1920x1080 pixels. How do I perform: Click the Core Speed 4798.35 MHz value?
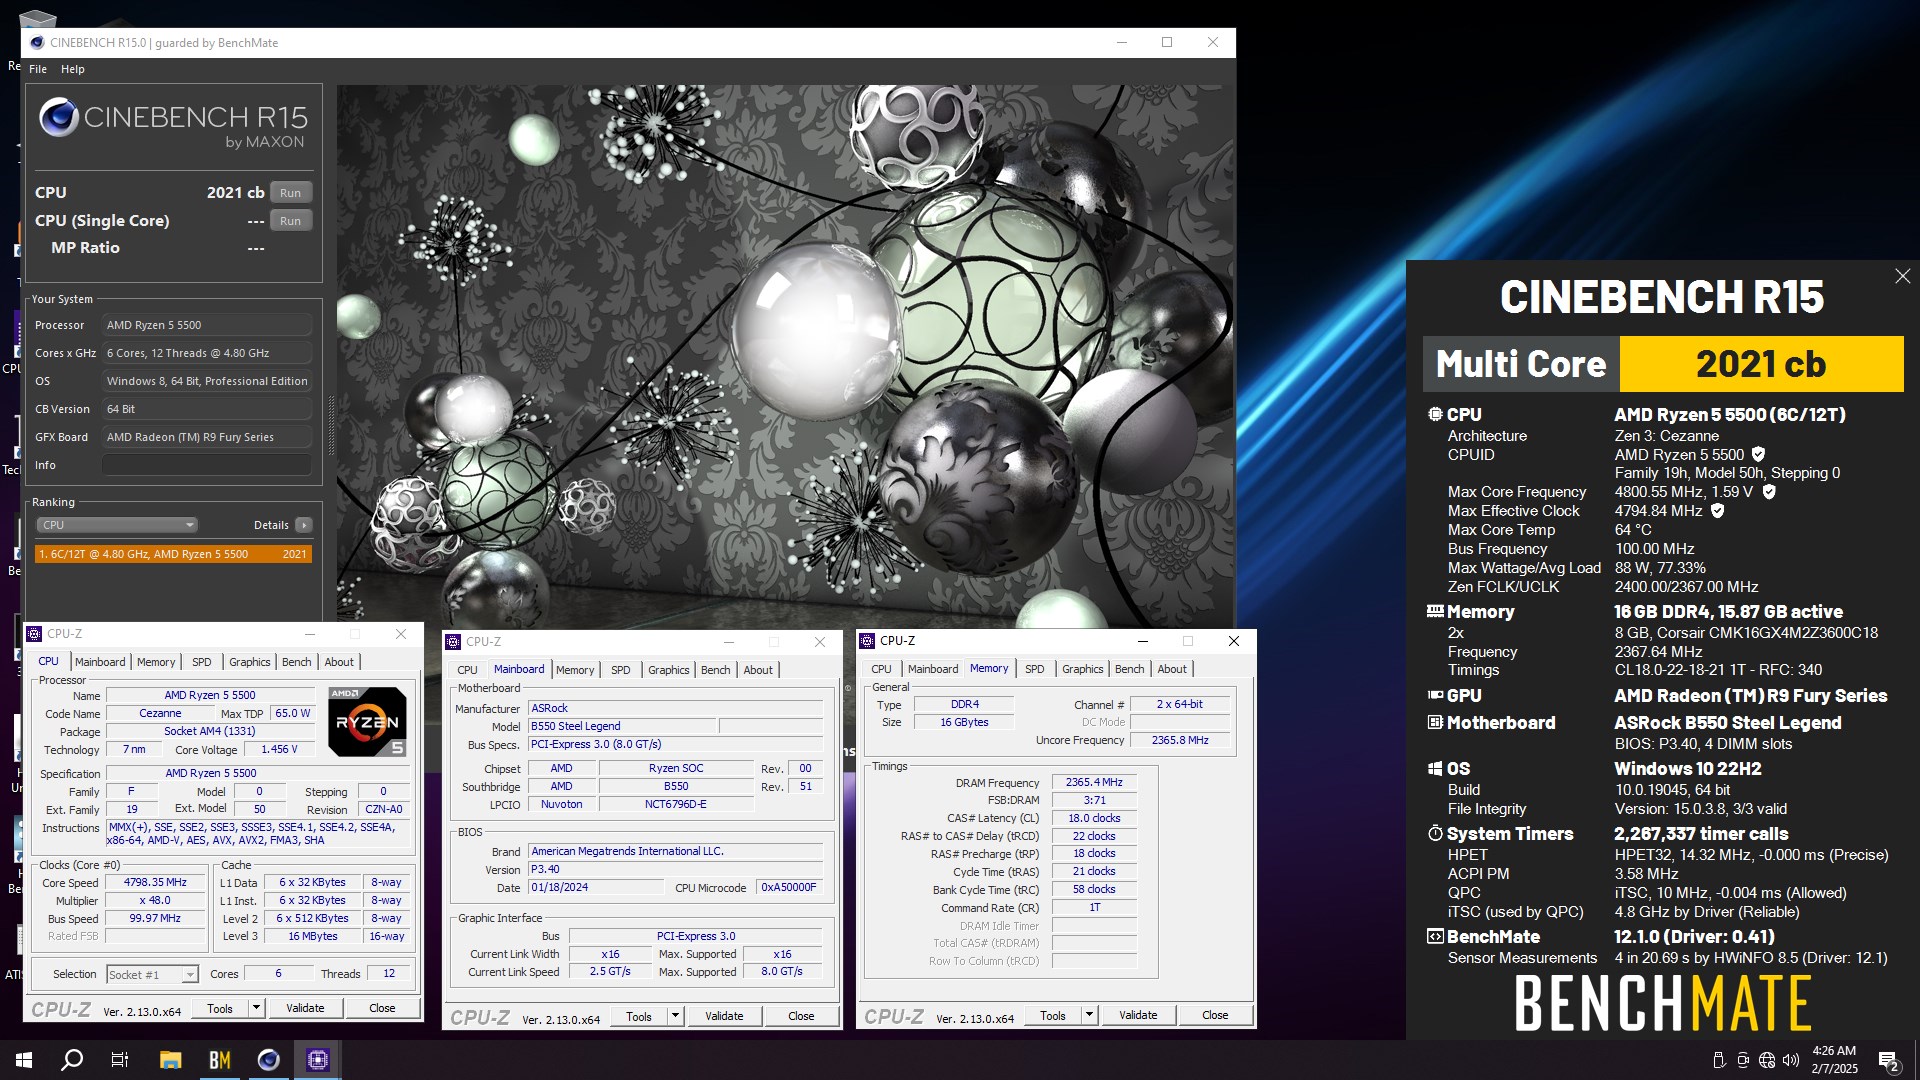pos(155,883)
